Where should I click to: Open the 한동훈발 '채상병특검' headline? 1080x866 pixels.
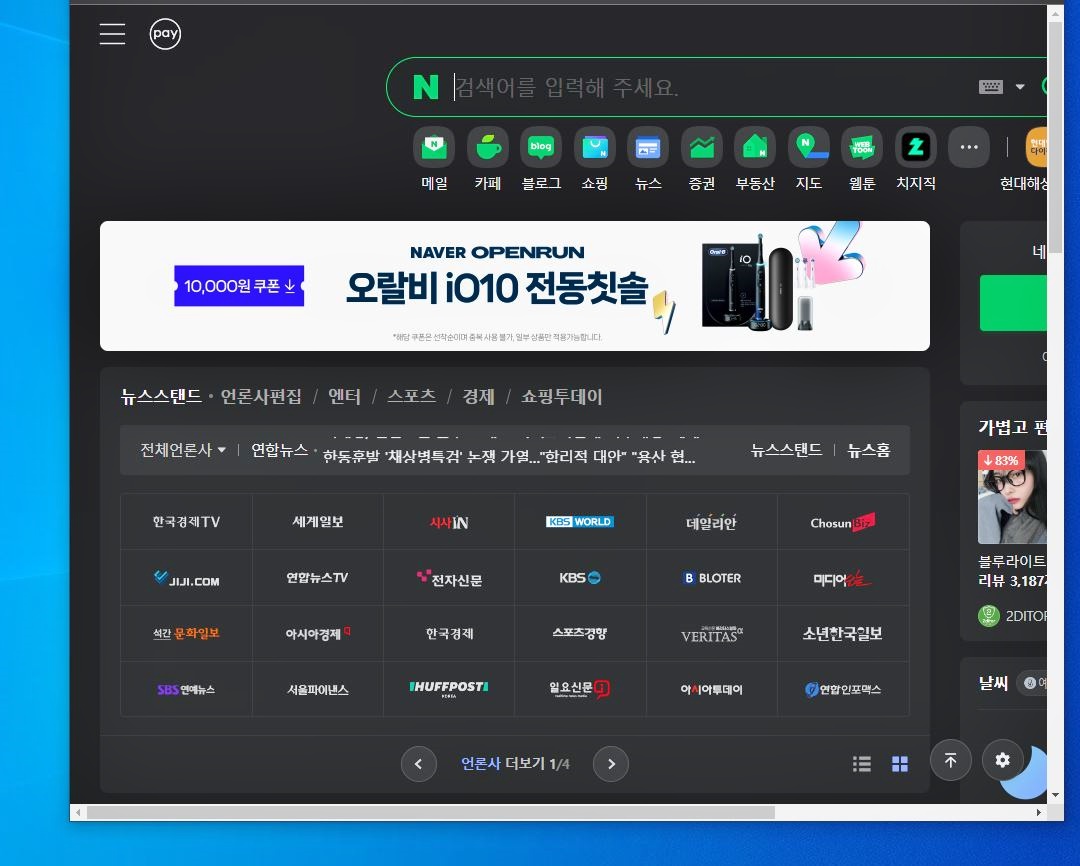(x=509, y=456)
